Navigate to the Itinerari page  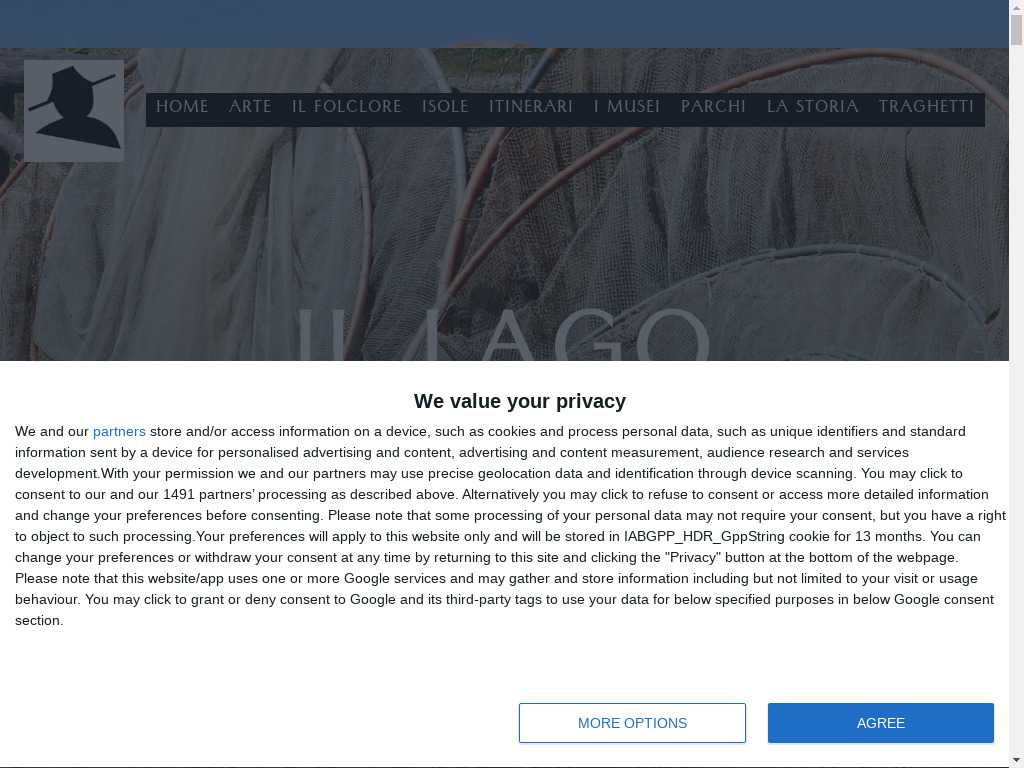pos(531,107)
